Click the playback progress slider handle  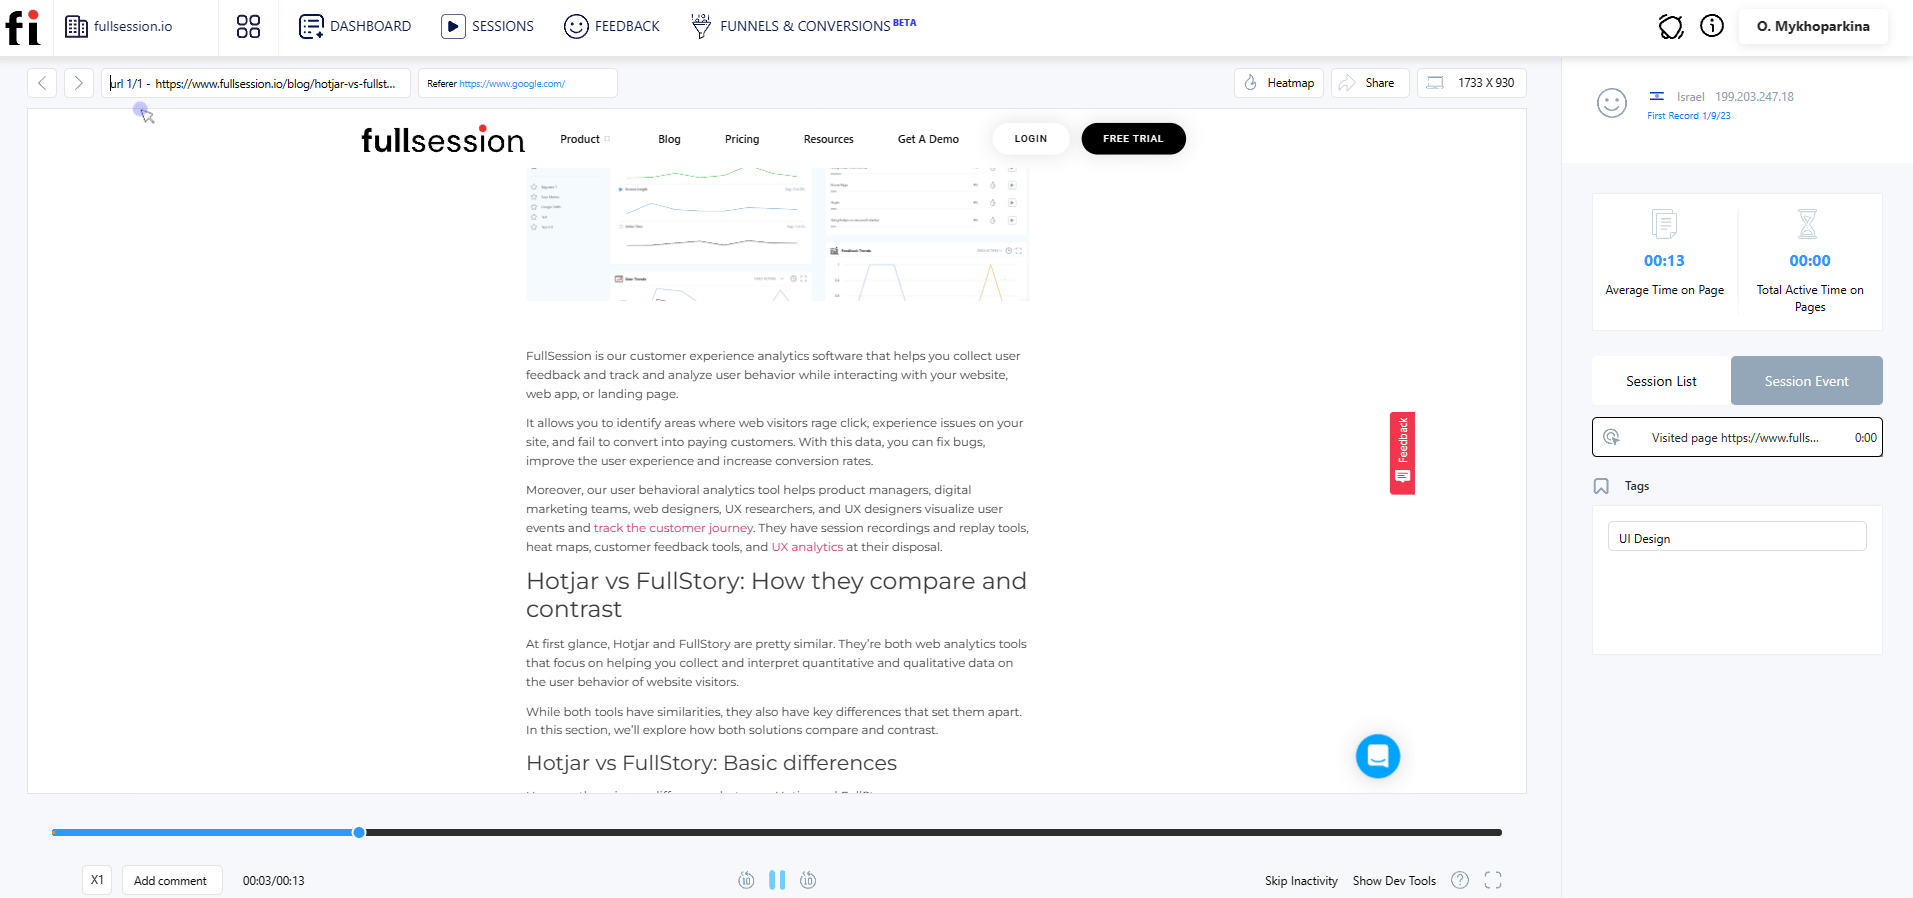click(x=359, y=832)
